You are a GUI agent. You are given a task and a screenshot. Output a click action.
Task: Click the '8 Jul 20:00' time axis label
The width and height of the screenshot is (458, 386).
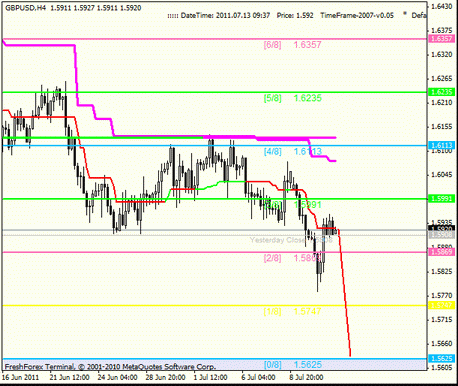click(306, 378)
